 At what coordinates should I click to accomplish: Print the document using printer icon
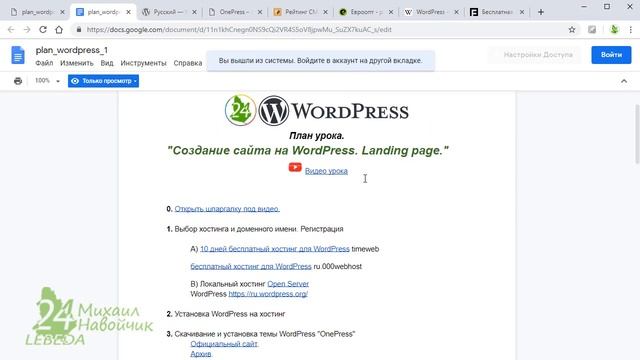tap(18, 81)
